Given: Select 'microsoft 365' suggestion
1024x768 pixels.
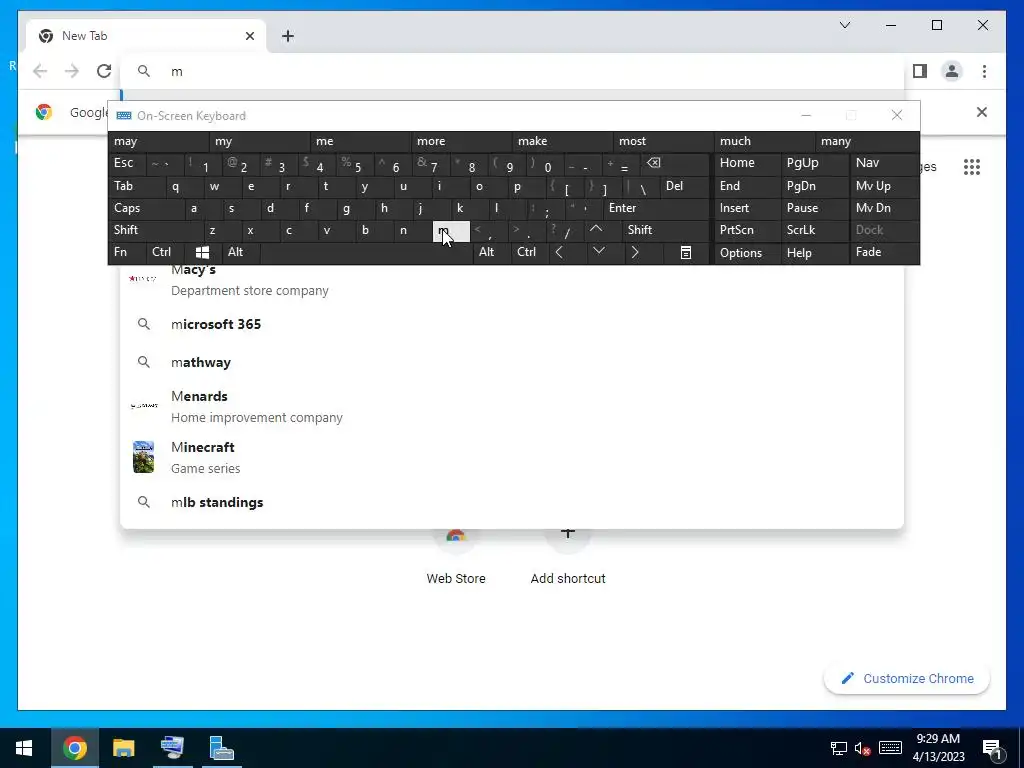Looking at the screenshot, I should pos(512,324).
